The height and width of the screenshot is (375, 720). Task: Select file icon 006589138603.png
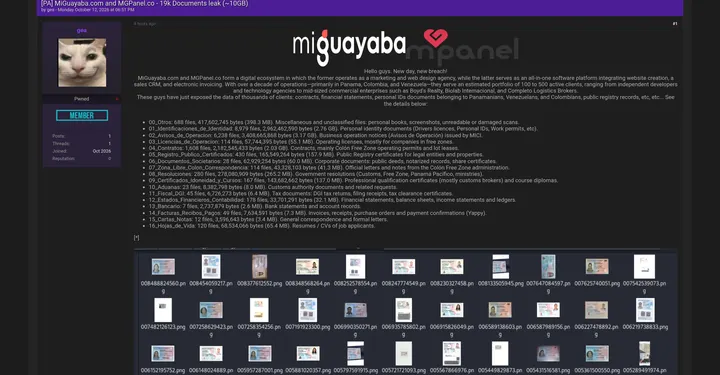click(x=500, y=310)
